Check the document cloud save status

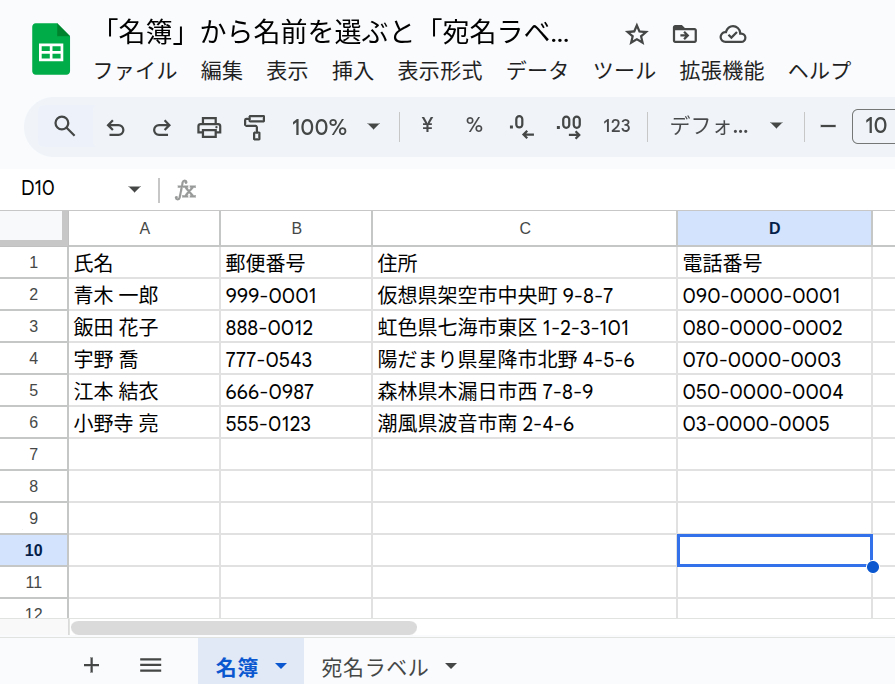pos(733,34)
